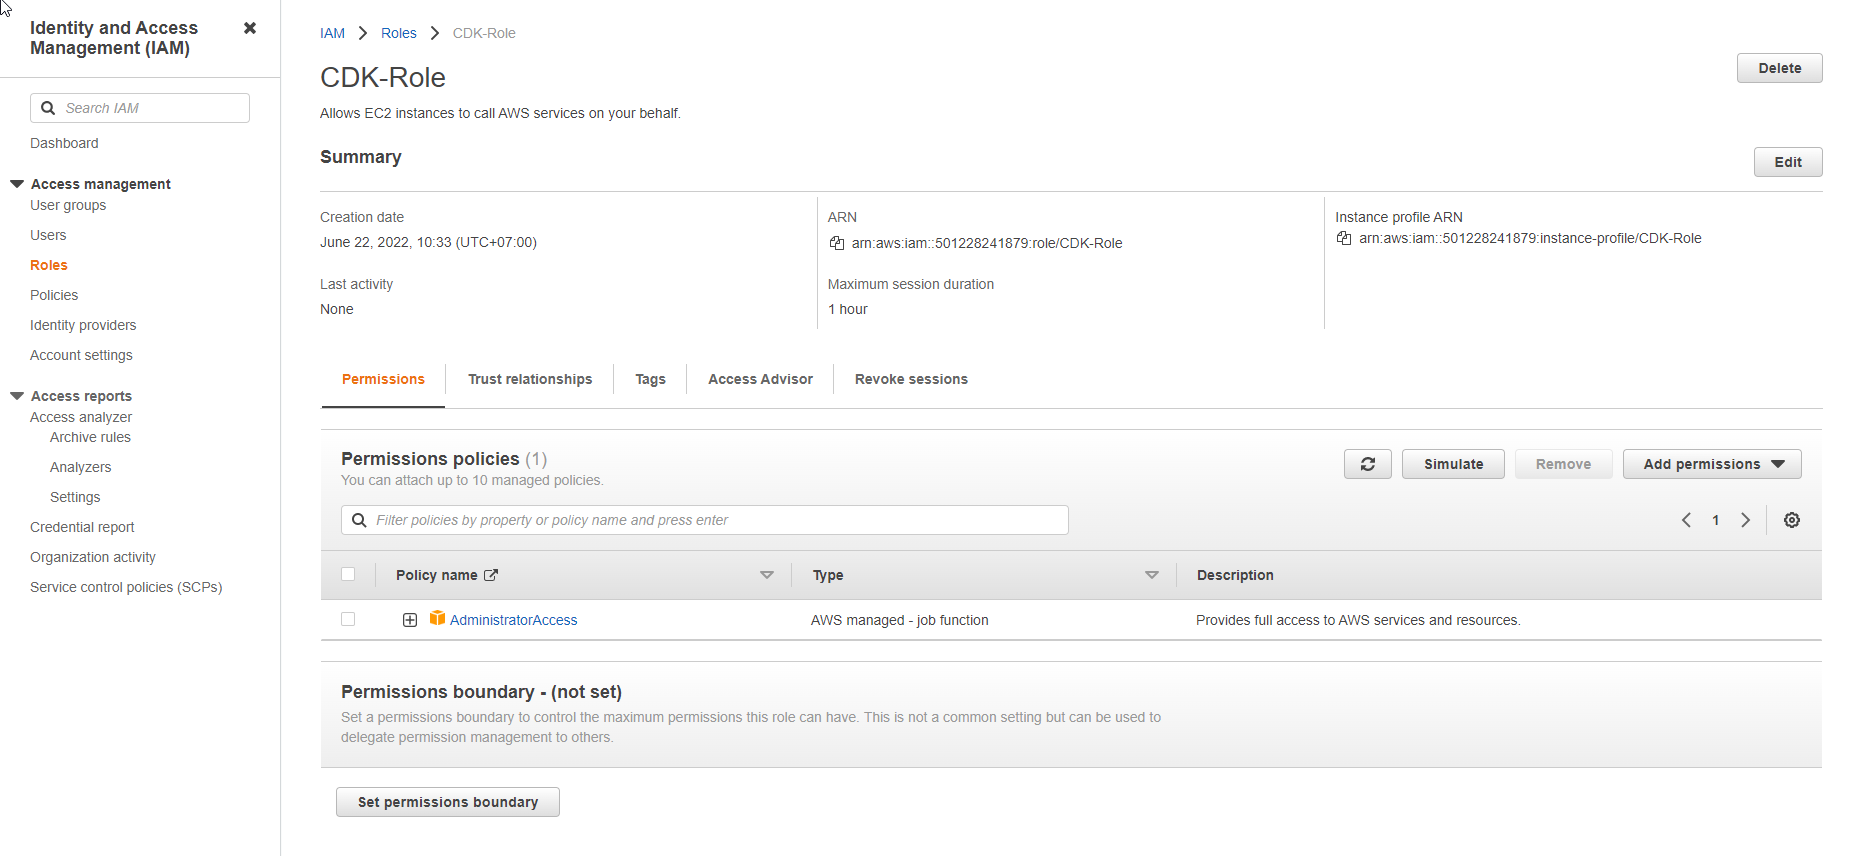Go to previous page of policies
Viewport: 1861px width, 856px height.
pos(1686,520)
